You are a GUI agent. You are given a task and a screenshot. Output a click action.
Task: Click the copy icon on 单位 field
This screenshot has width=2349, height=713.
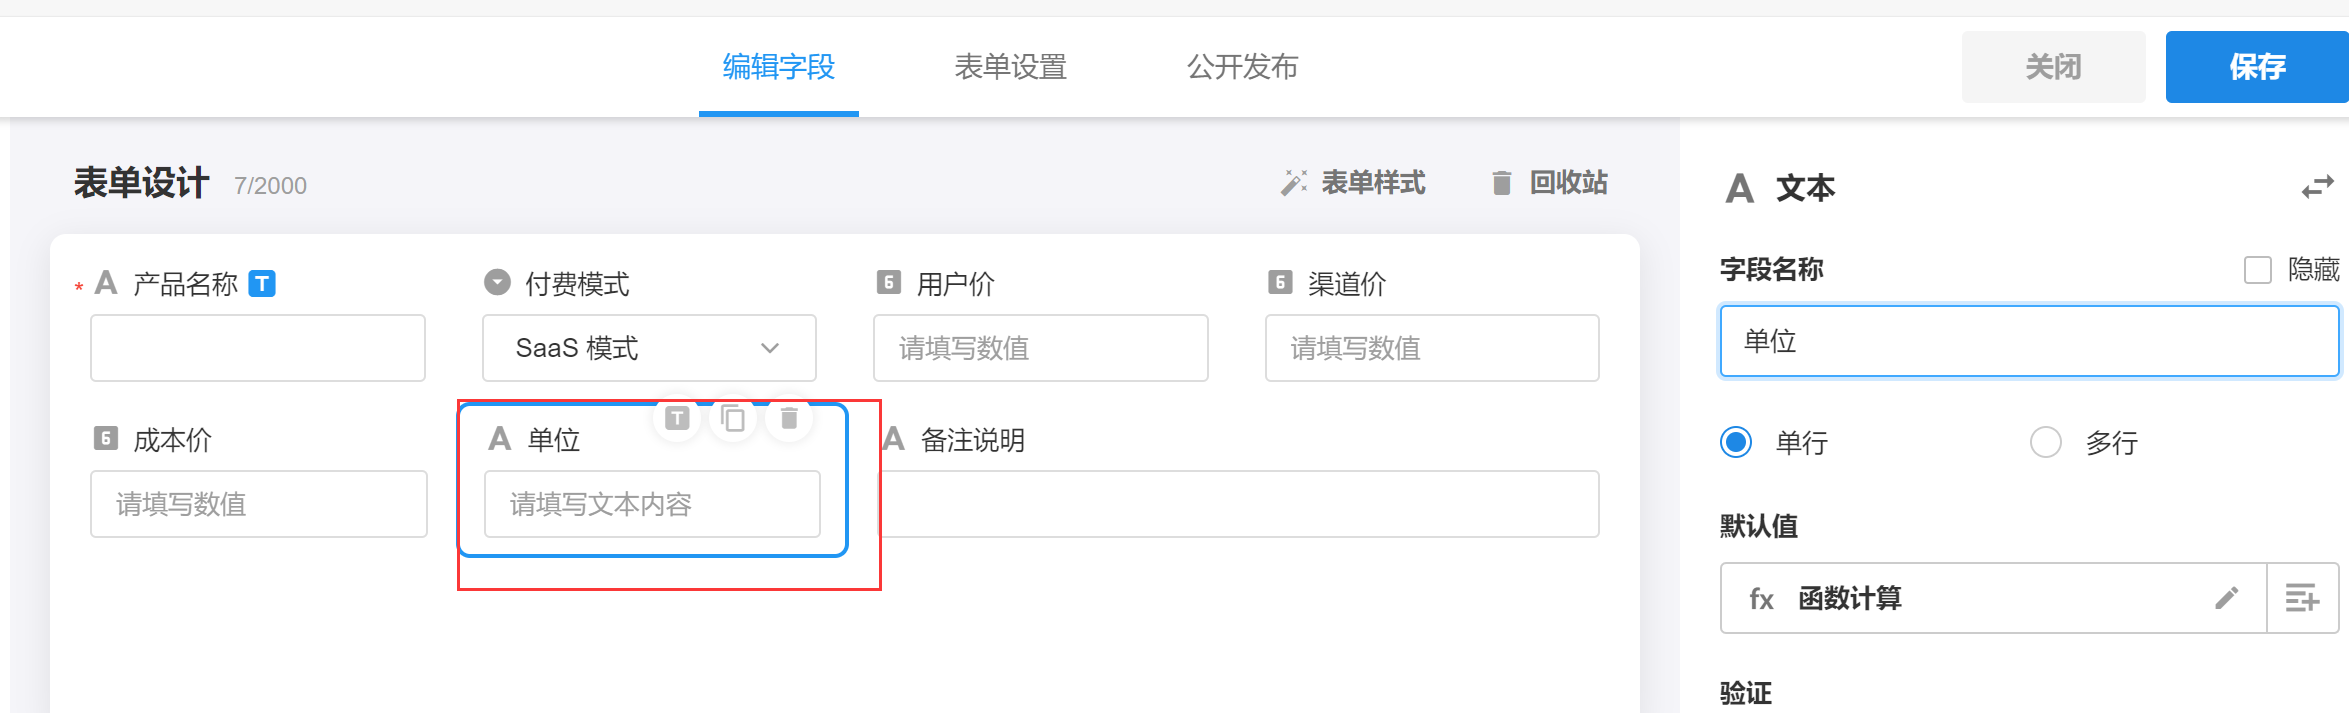point(733,418)
